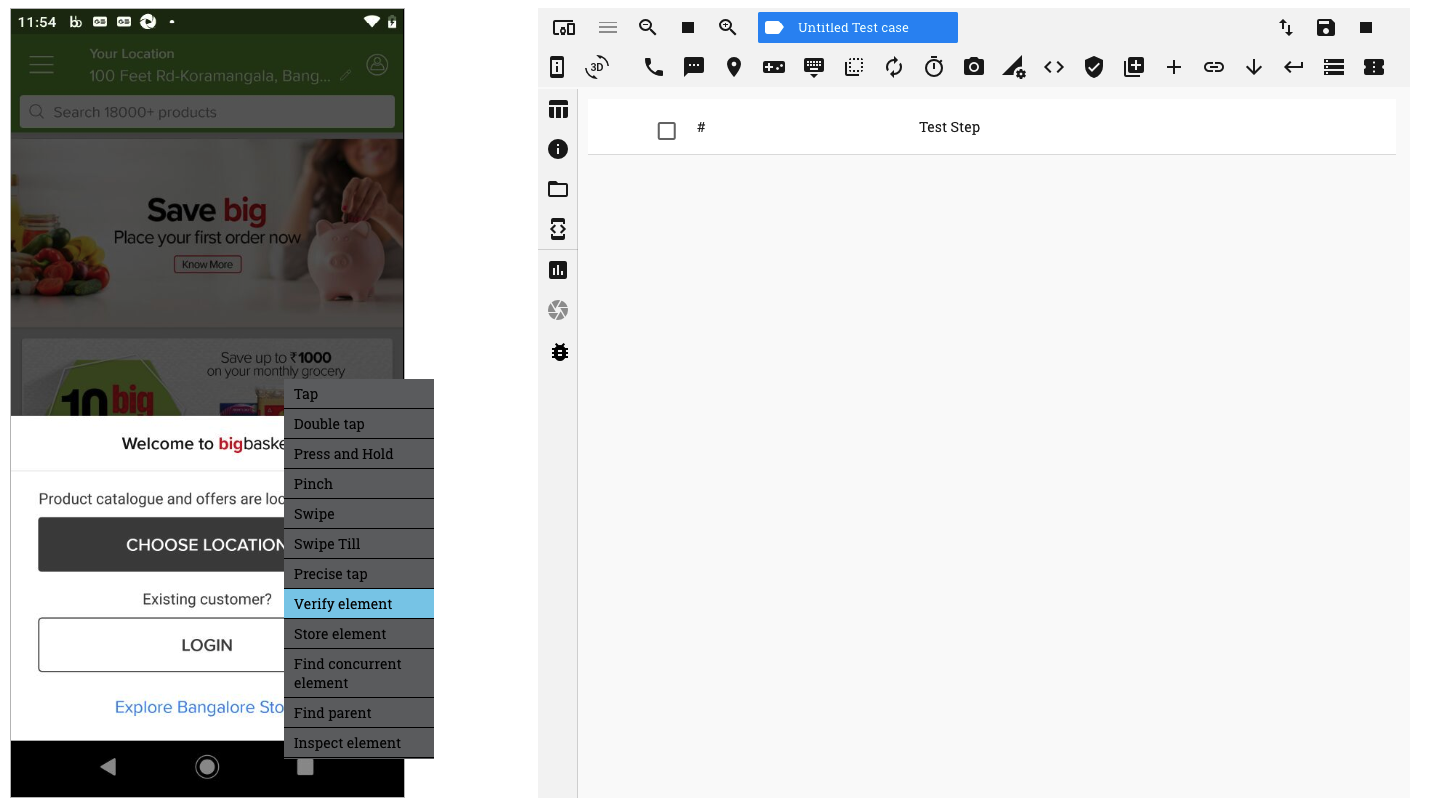Open the Explore Bangalore Store link
The height and width of the screenshot is (802, 1429).
[200, 707]
